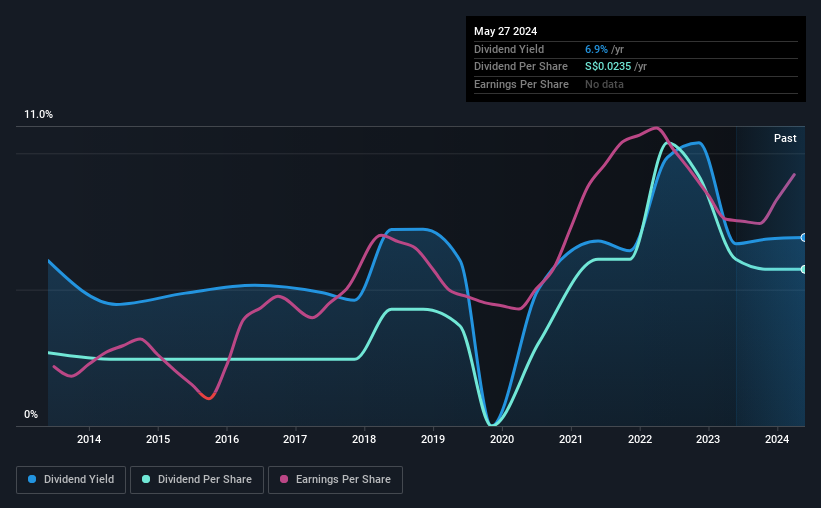The image size is (821, 508).
Task: Select the 2022 x-axis label
Action: [640, 439]
